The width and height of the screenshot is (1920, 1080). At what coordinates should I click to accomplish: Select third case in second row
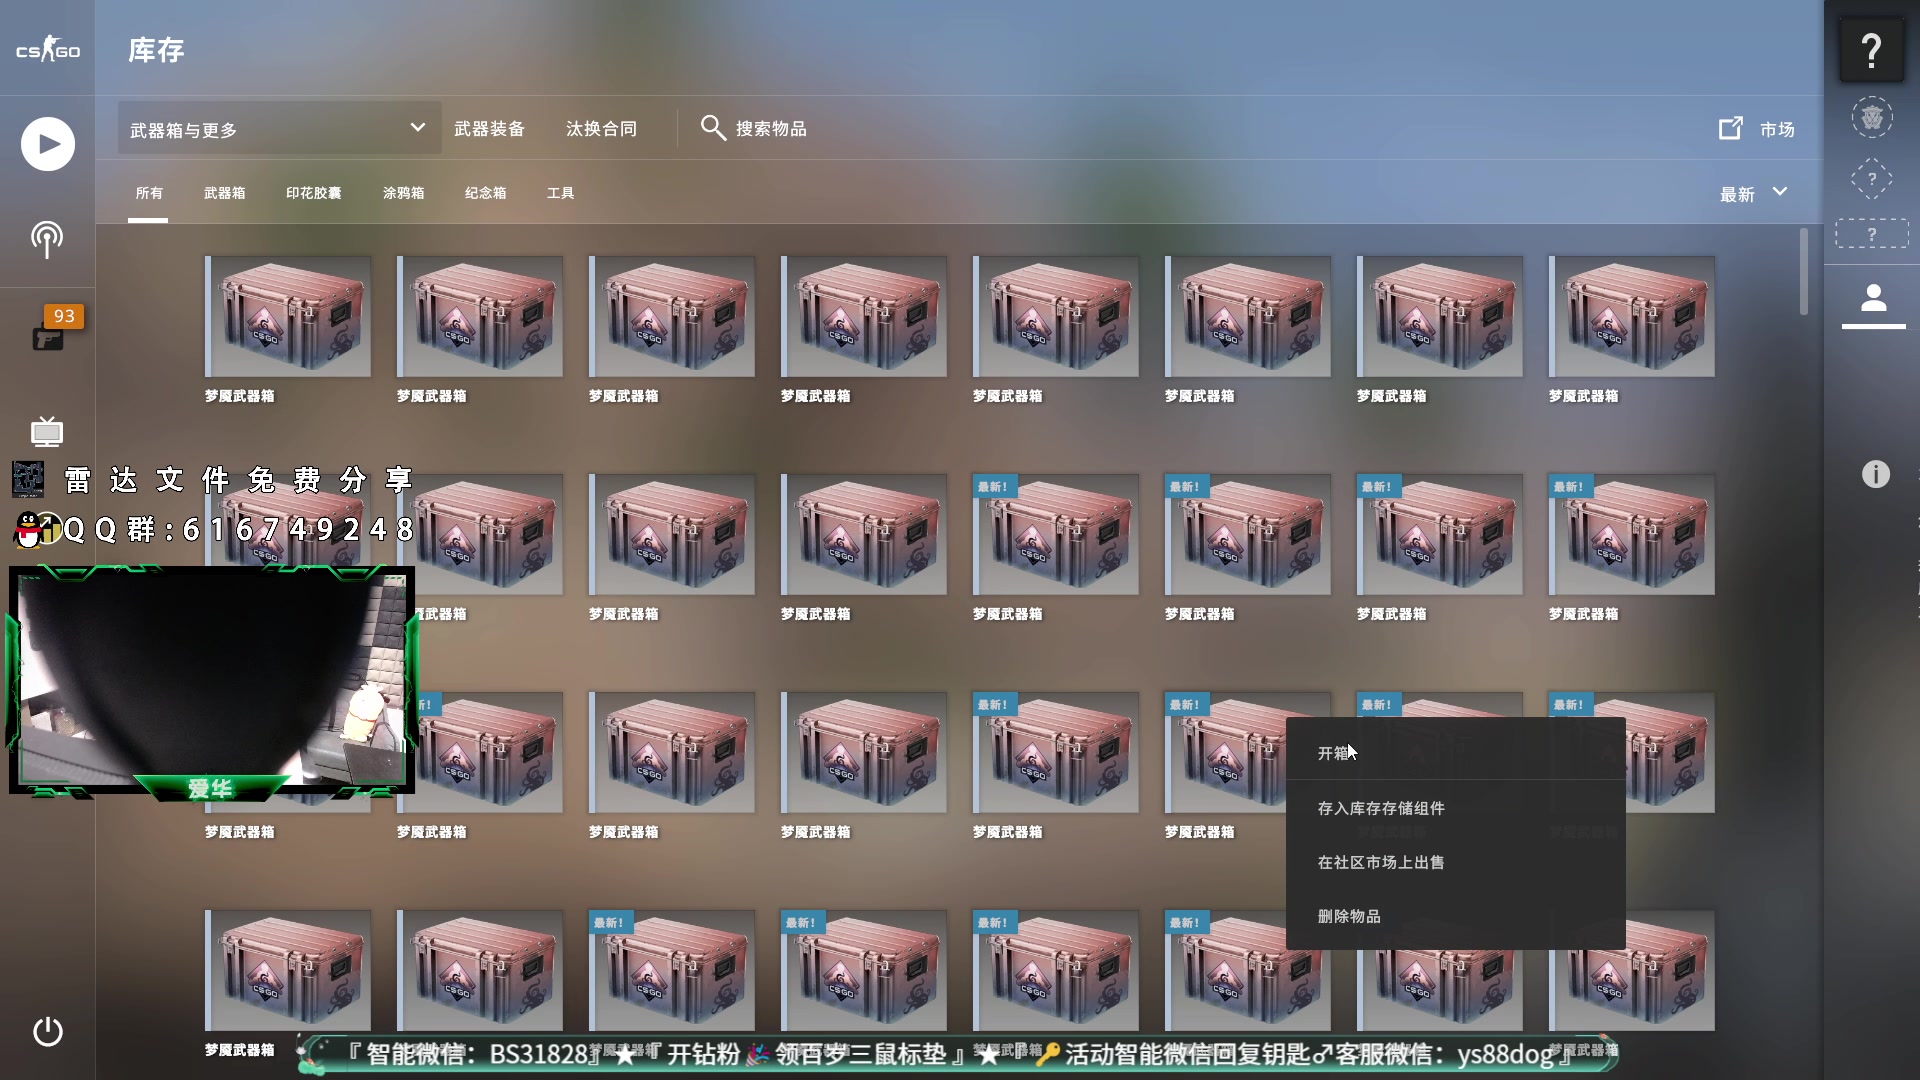click(x=672, y=534)
